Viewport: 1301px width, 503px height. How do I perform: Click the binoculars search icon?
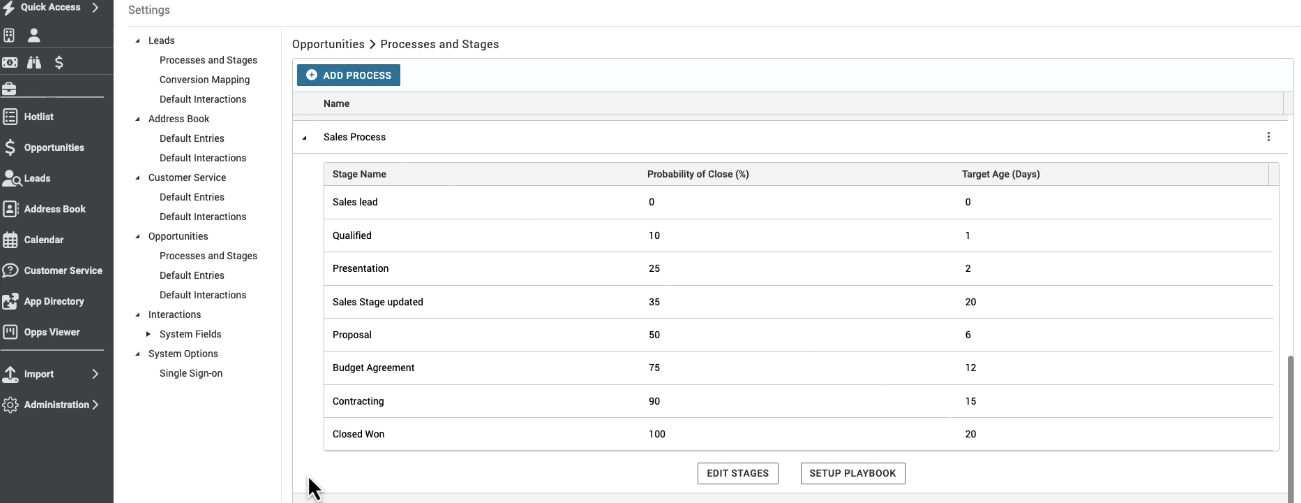[34, 62]
